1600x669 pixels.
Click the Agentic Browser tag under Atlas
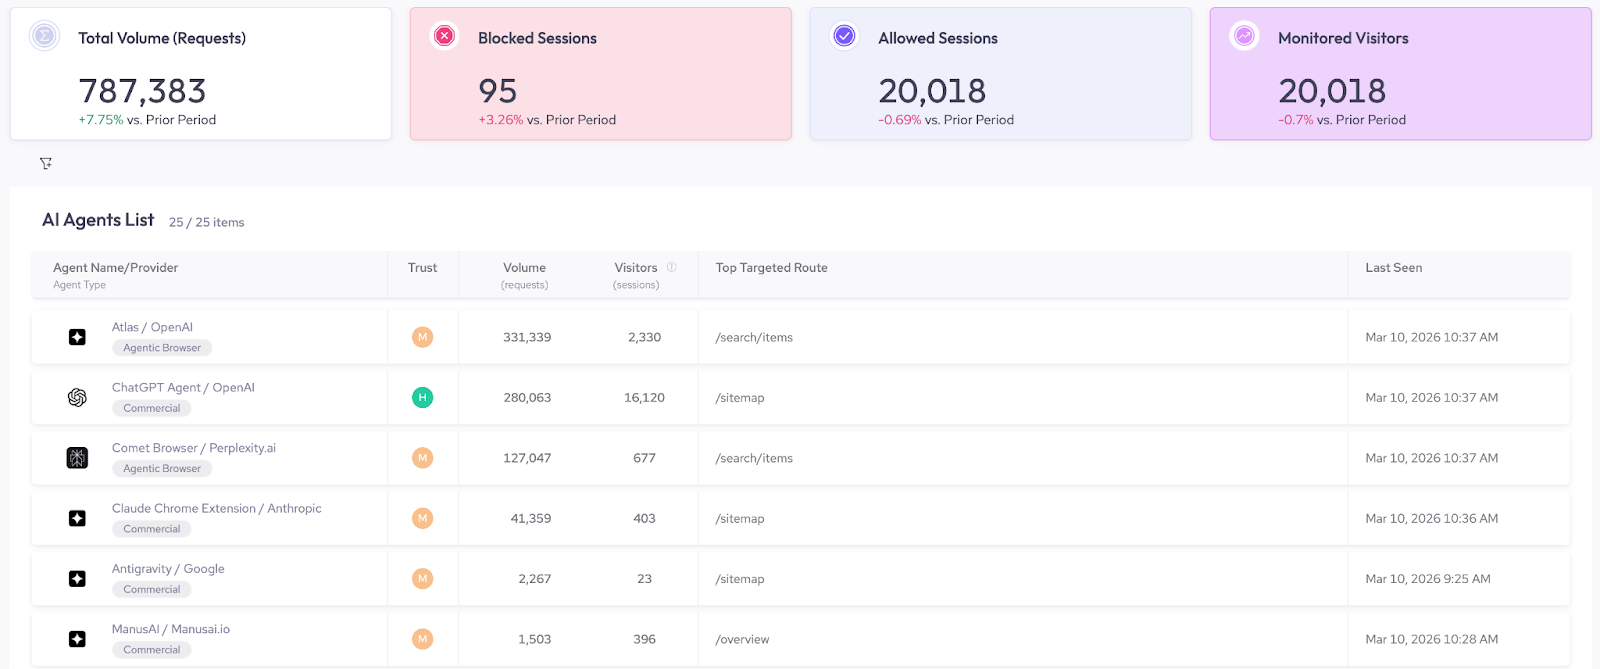tap(162, 348)
